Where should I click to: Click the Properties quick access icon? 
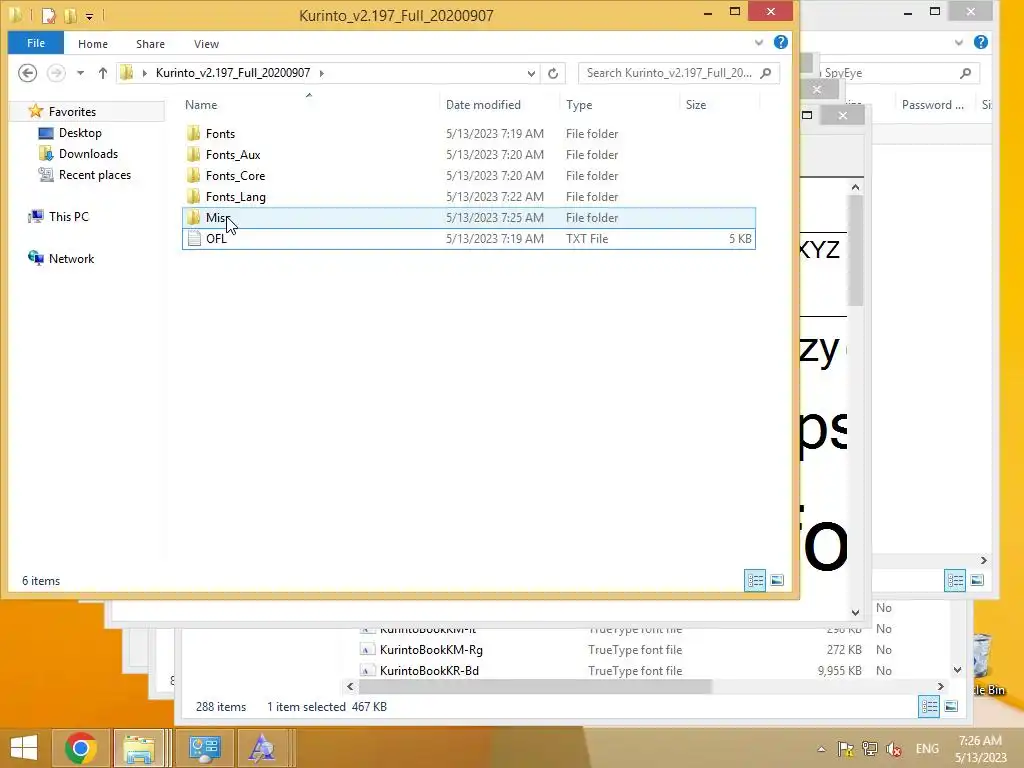point(48,15)
